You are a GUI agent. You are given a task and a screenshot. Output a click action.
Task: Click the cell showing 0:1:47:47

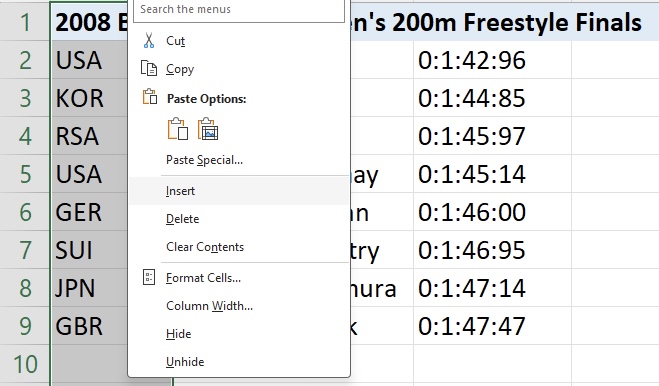click(x=492, y=326)
